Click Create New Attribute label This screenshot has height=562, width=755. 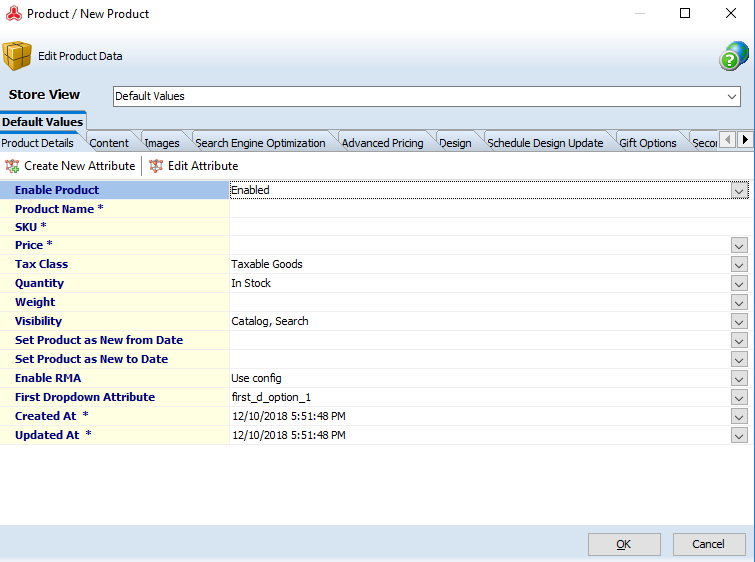click(80, 166)
